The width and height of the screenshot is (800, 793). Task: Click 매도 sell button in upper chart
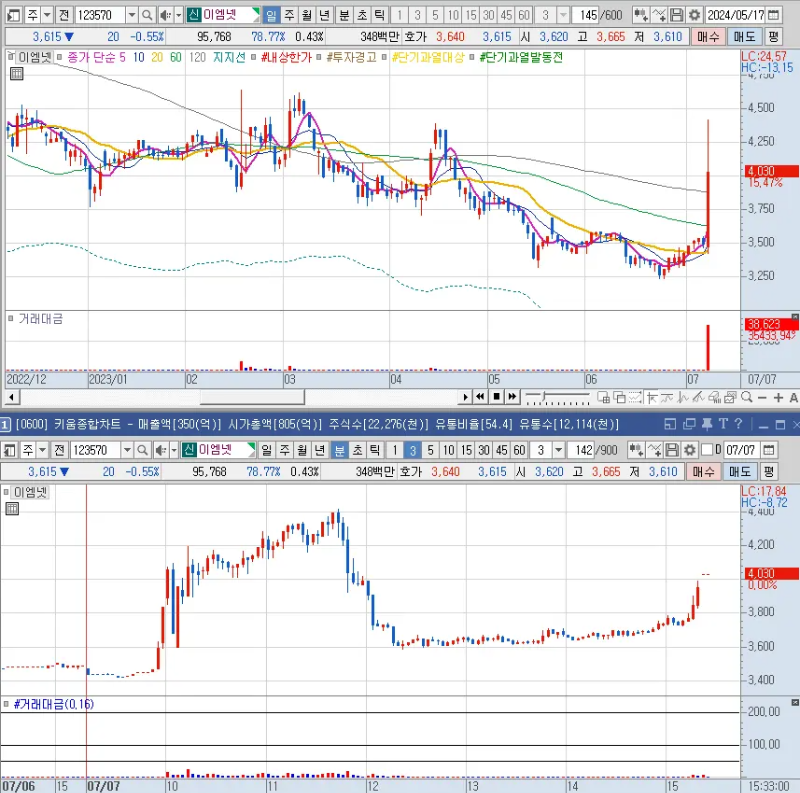[744, 37]
